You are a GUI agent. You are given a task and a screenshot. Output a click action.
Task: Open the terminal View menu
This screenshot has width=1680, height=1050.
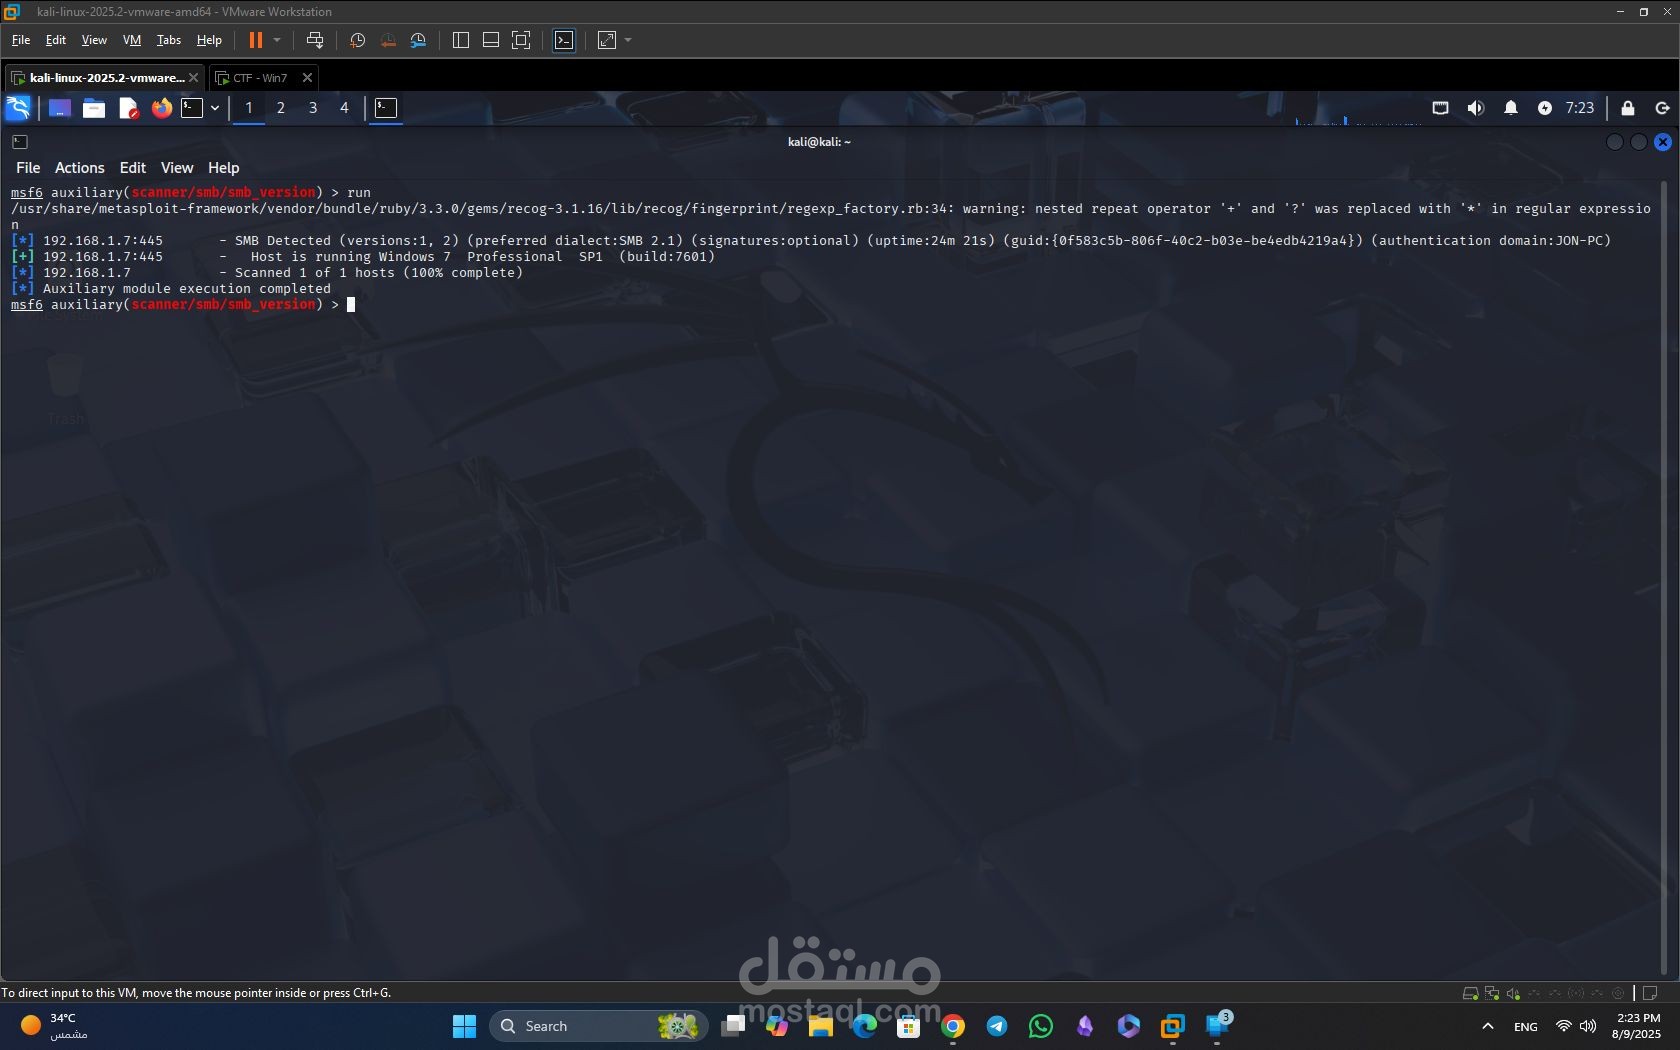coord(177,168)
